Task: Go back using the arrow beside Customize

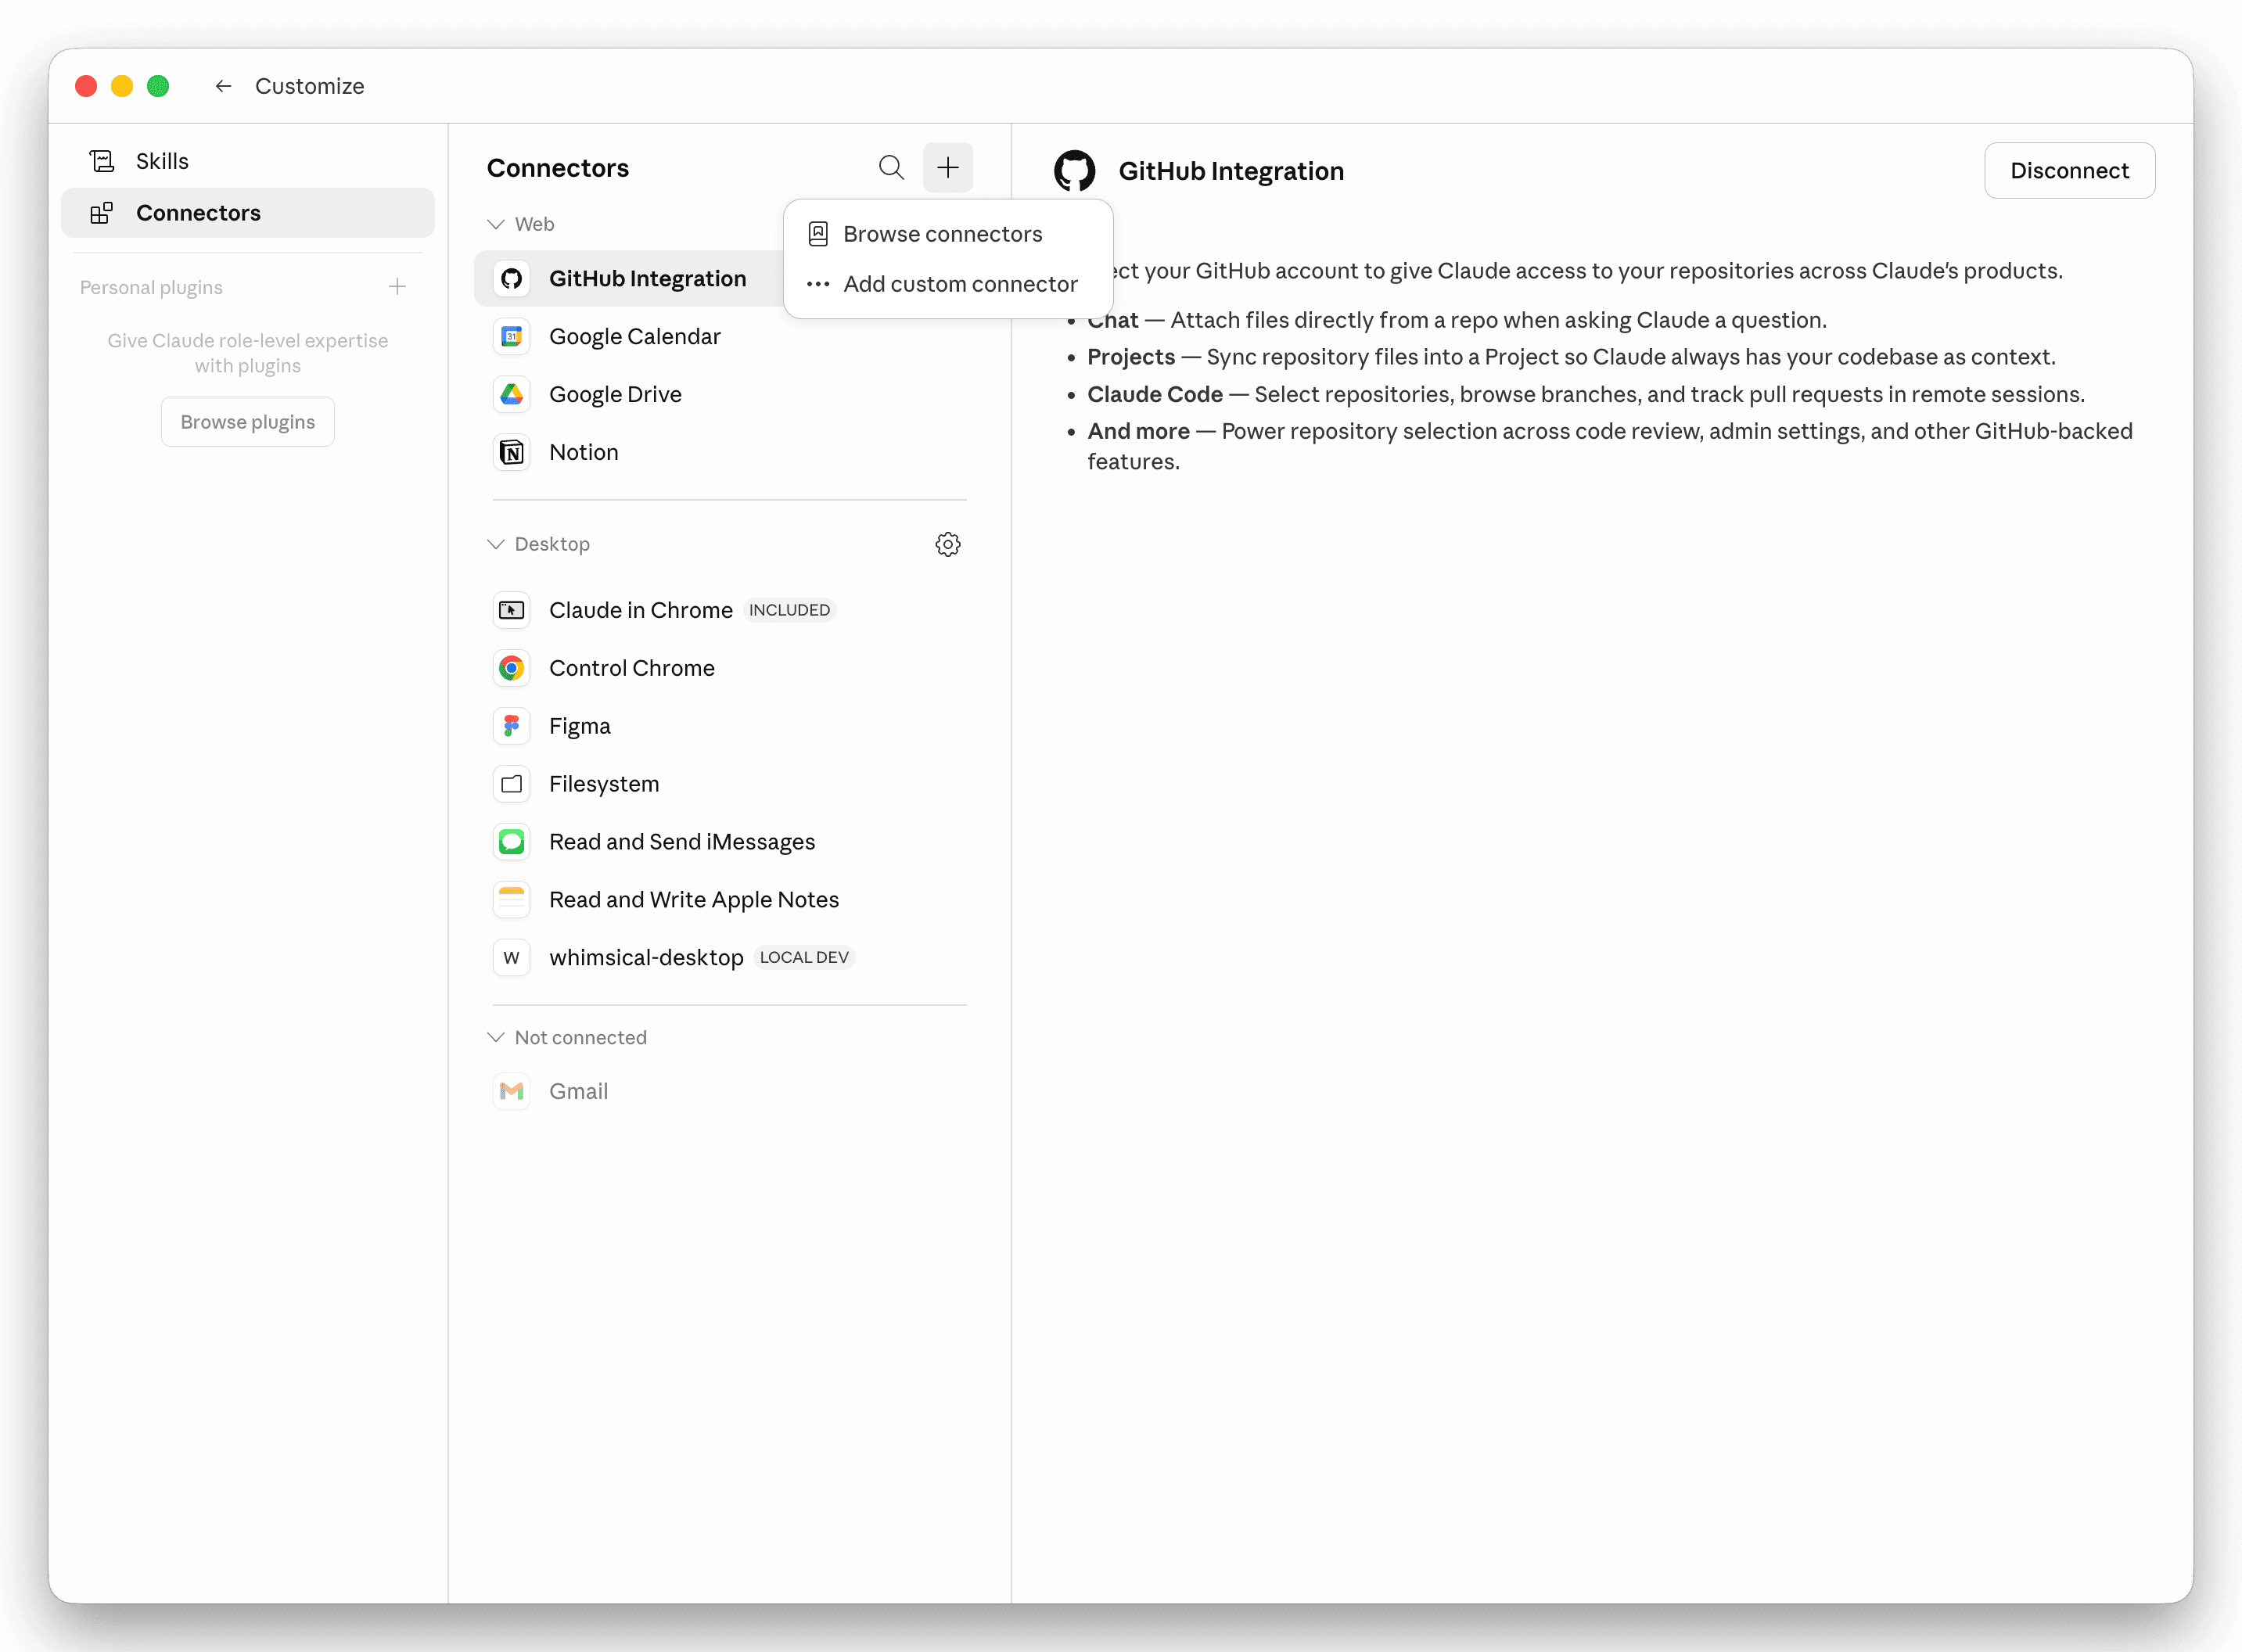Action: coord(223,86)
